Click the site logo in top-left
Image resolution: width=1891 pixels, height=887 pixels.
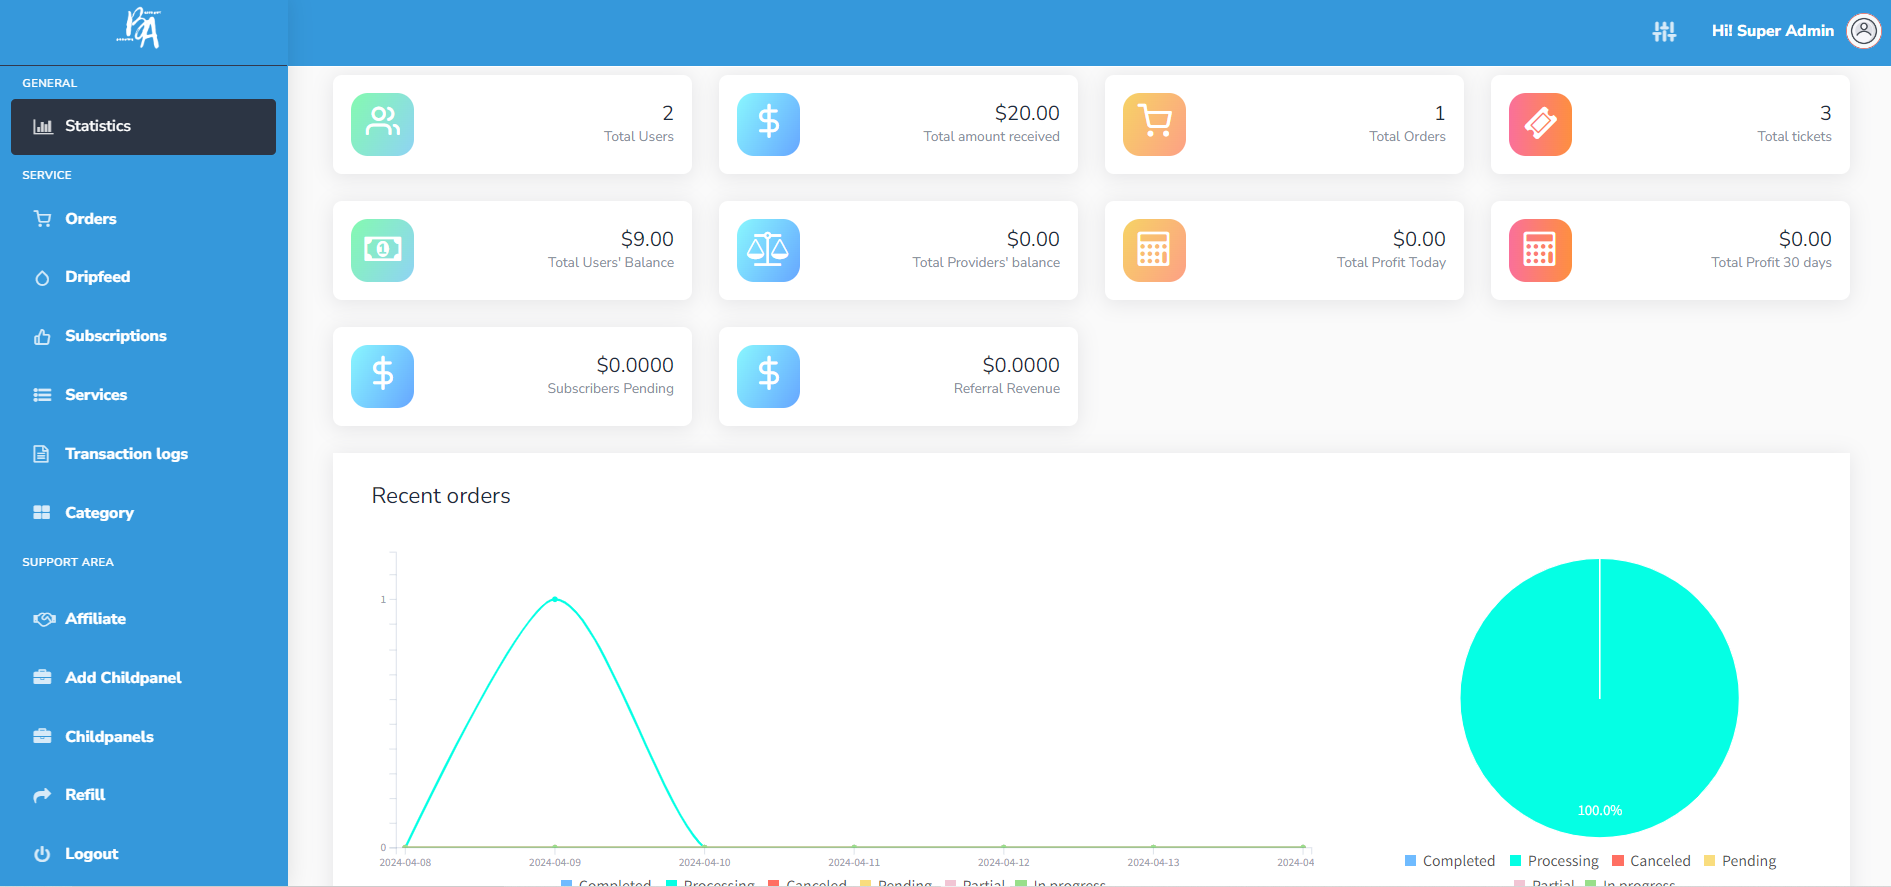pos(139,29)
